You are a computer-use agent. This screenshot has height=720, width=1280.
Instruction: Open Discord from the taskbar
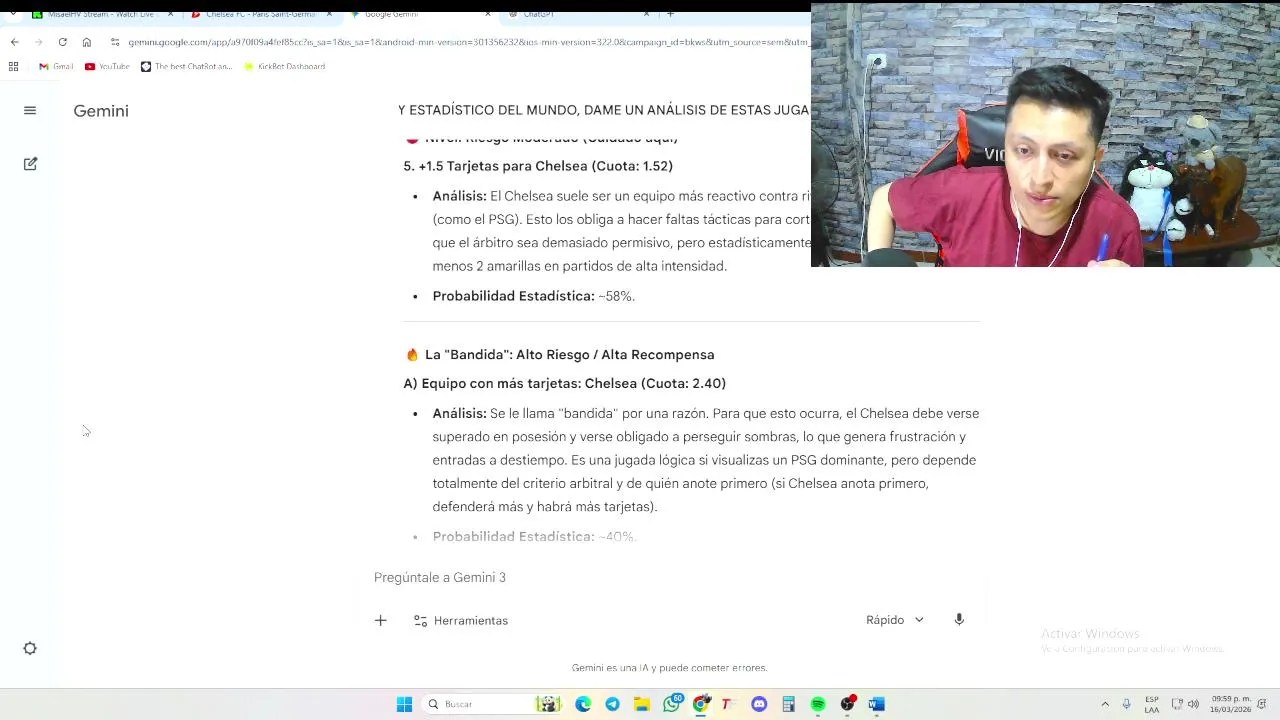759,704
